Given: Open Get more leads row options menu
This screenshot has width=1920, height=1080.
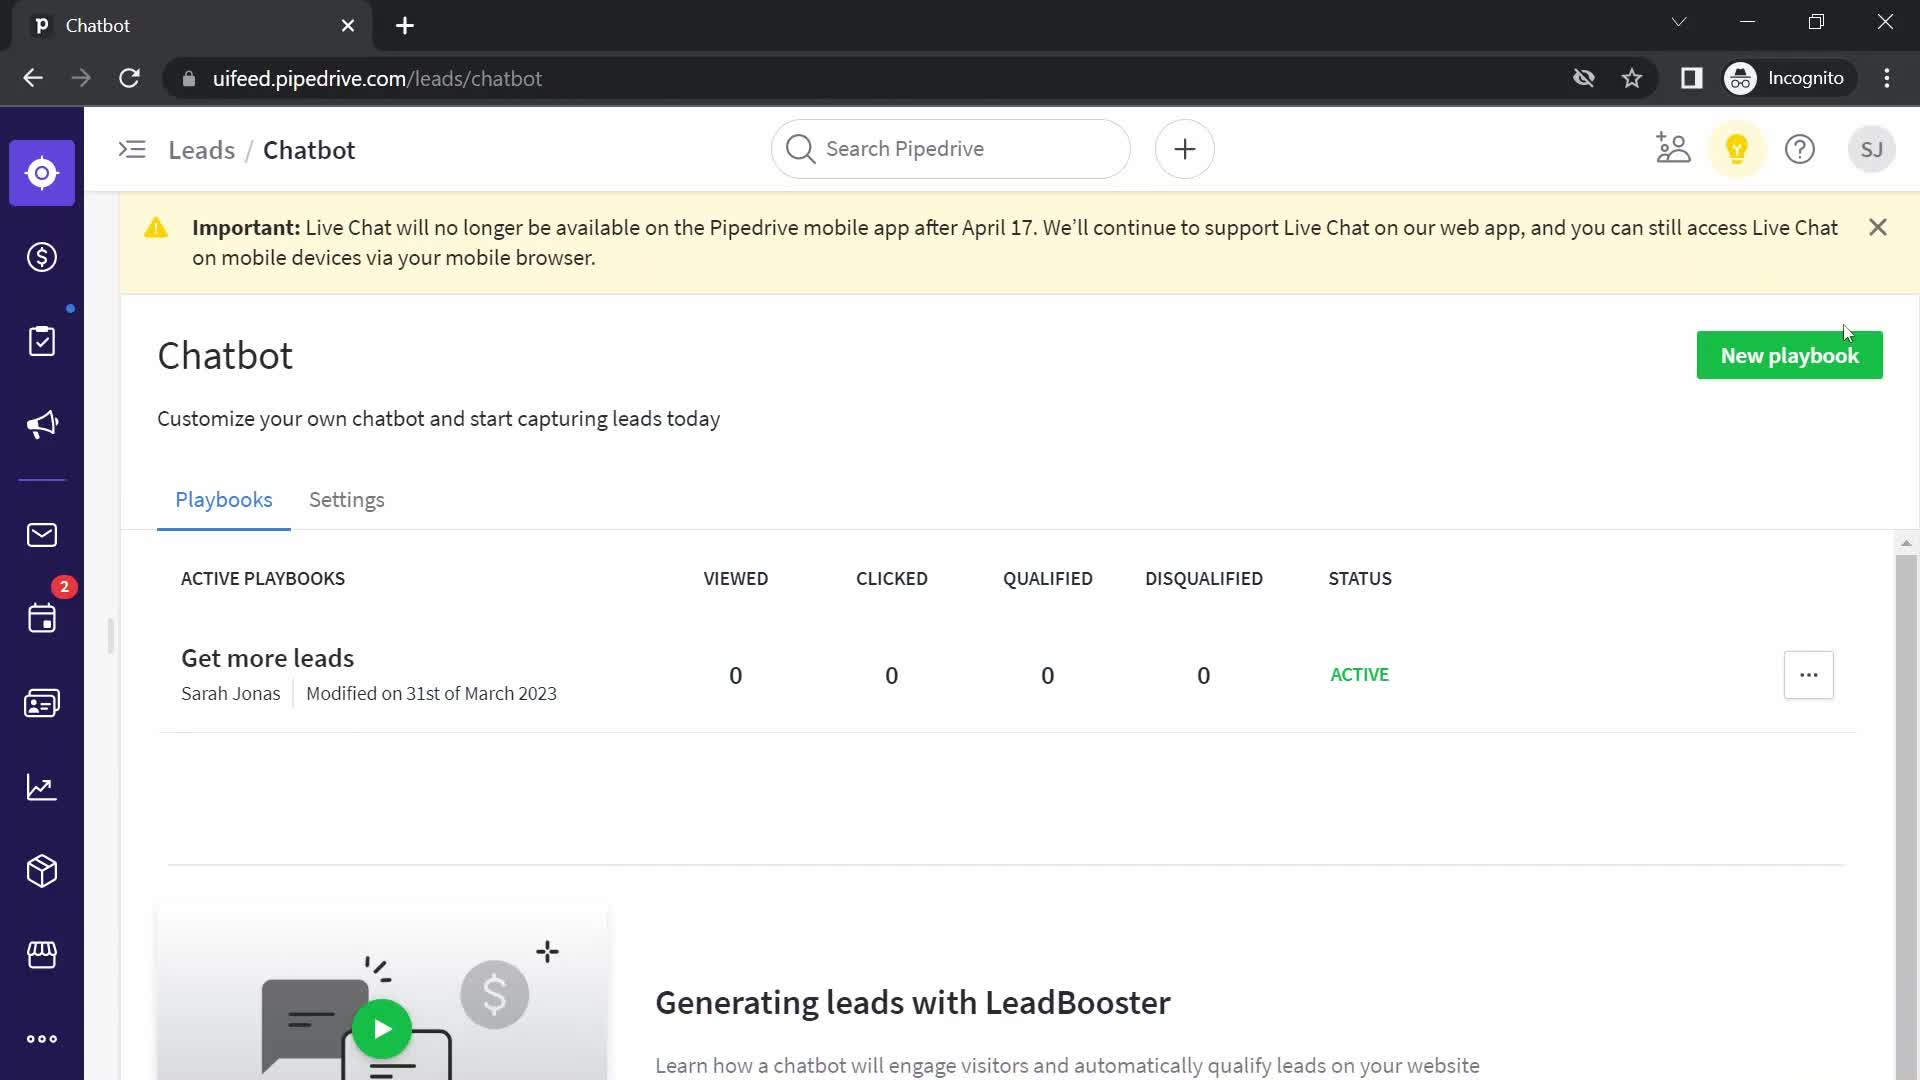Looking at the screenshot, I should pyautogui.click(x=1809, y=675).
